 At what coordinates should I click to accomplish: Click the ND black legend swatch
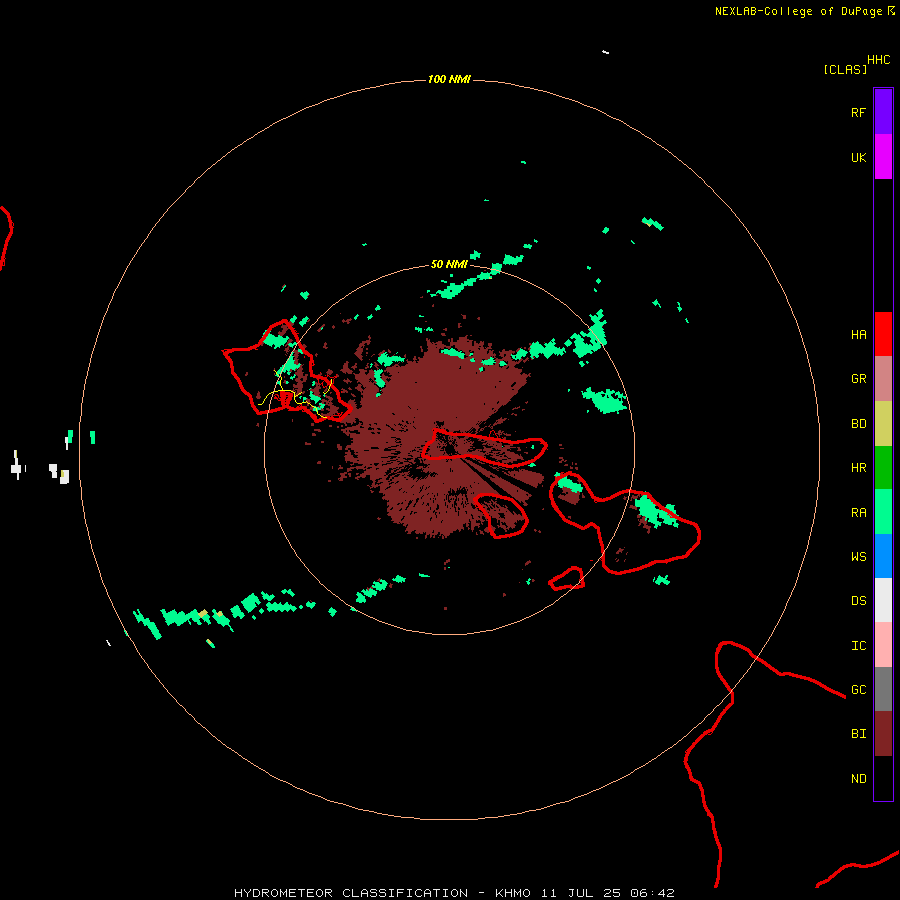pos(883,778)
